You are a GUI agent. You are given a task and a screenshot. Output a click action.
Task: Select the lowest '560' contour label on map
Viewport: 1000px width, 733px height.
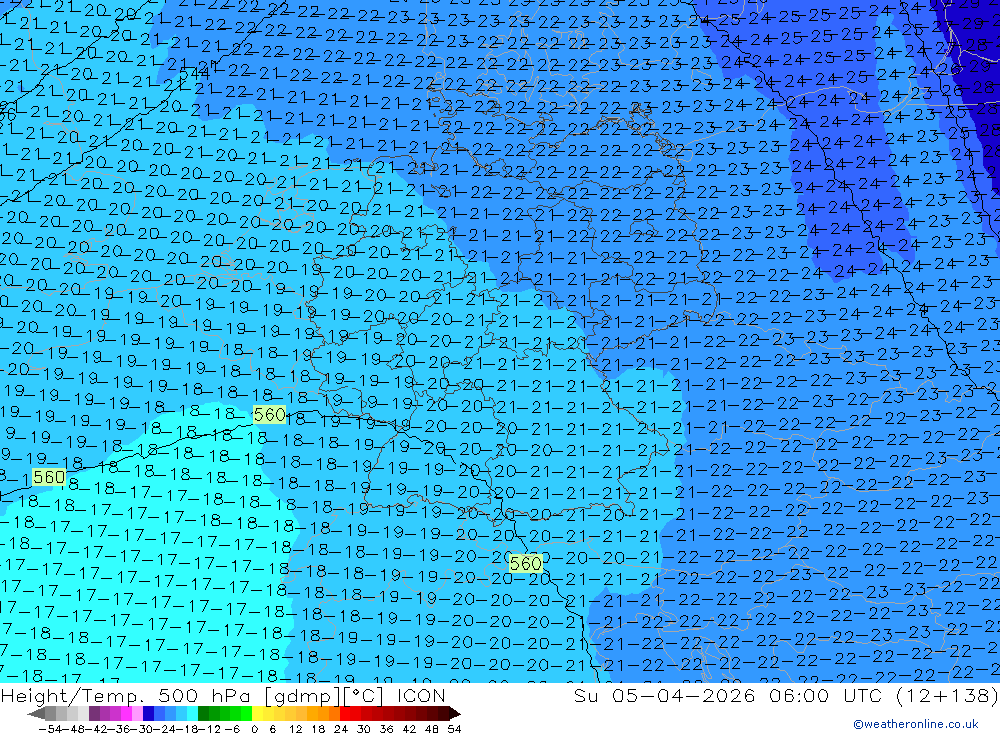pyautogui.click(x=526, y=564)
